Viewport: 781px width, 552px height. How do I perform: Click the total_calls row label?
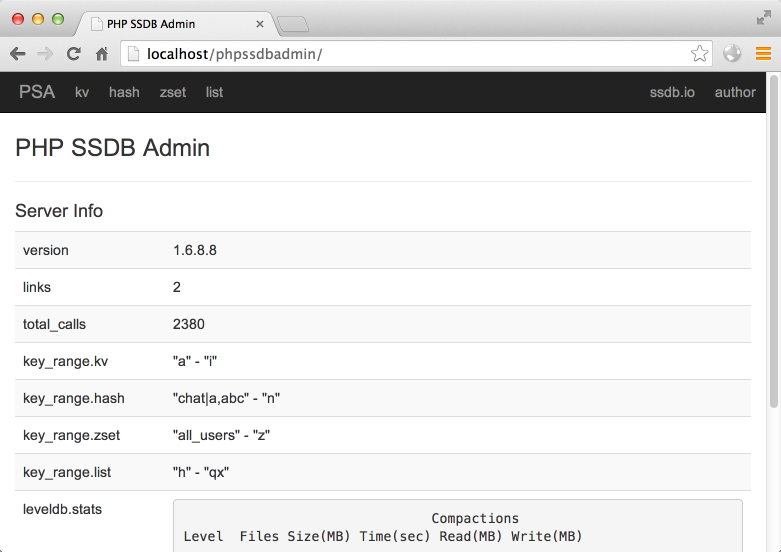[x=54, y=324]
